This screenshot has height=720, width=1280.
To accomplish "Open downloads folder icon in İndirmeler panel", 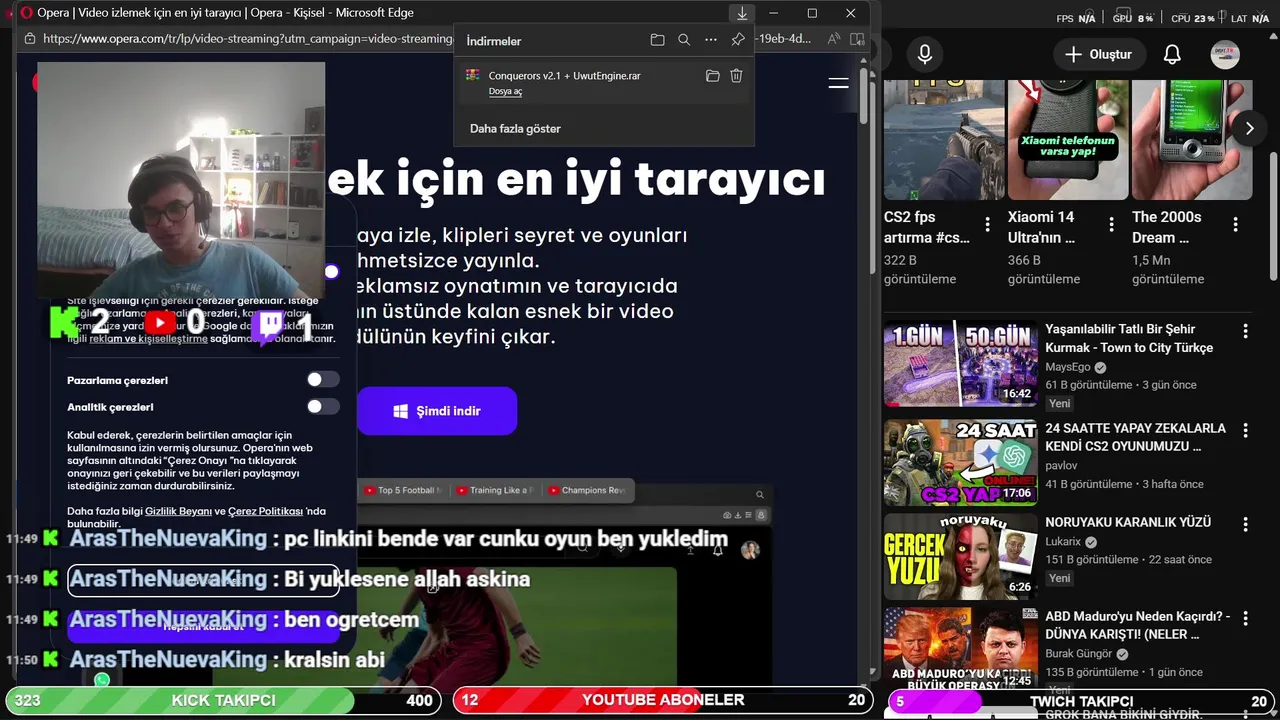I will [657, 40].
